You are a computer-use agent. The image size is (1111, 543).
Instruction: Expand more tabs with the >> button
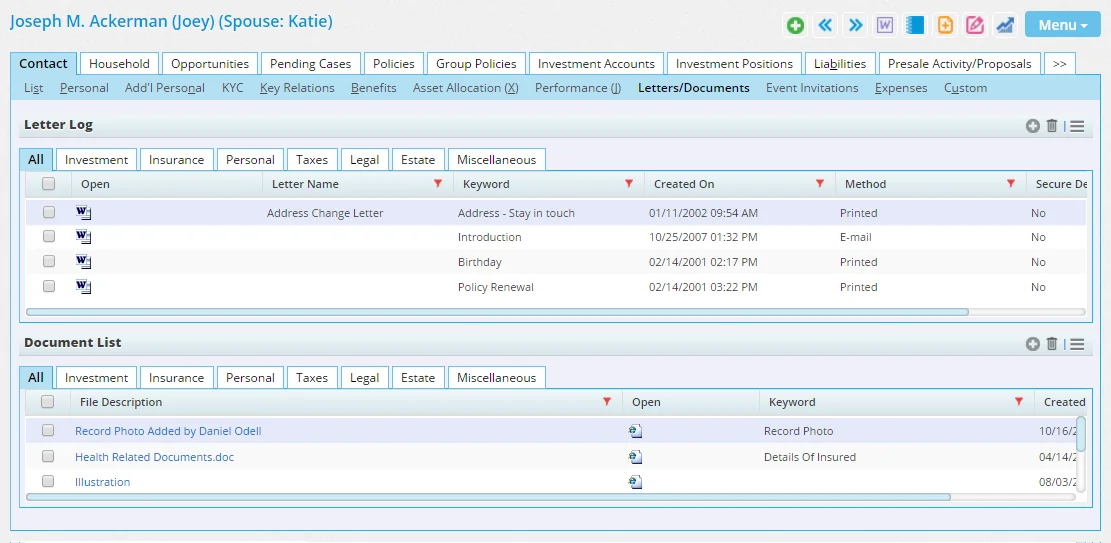1059,64
